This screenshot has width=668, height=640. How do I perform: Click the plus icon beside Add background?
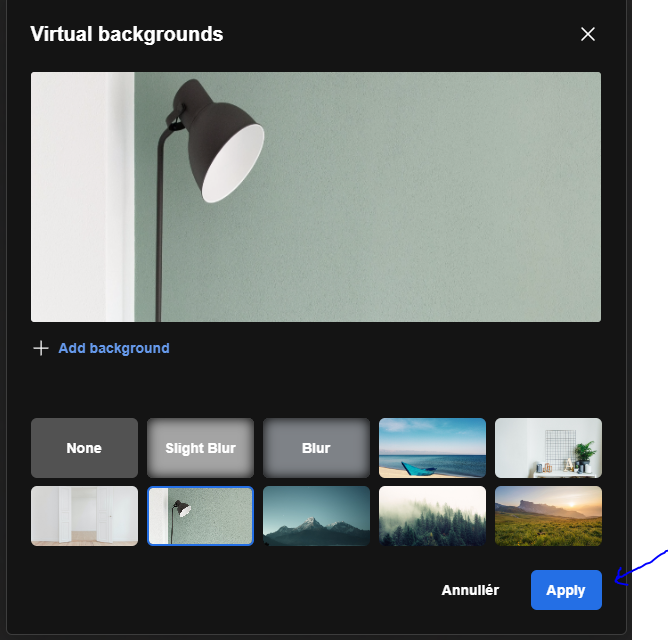point(41,348)
